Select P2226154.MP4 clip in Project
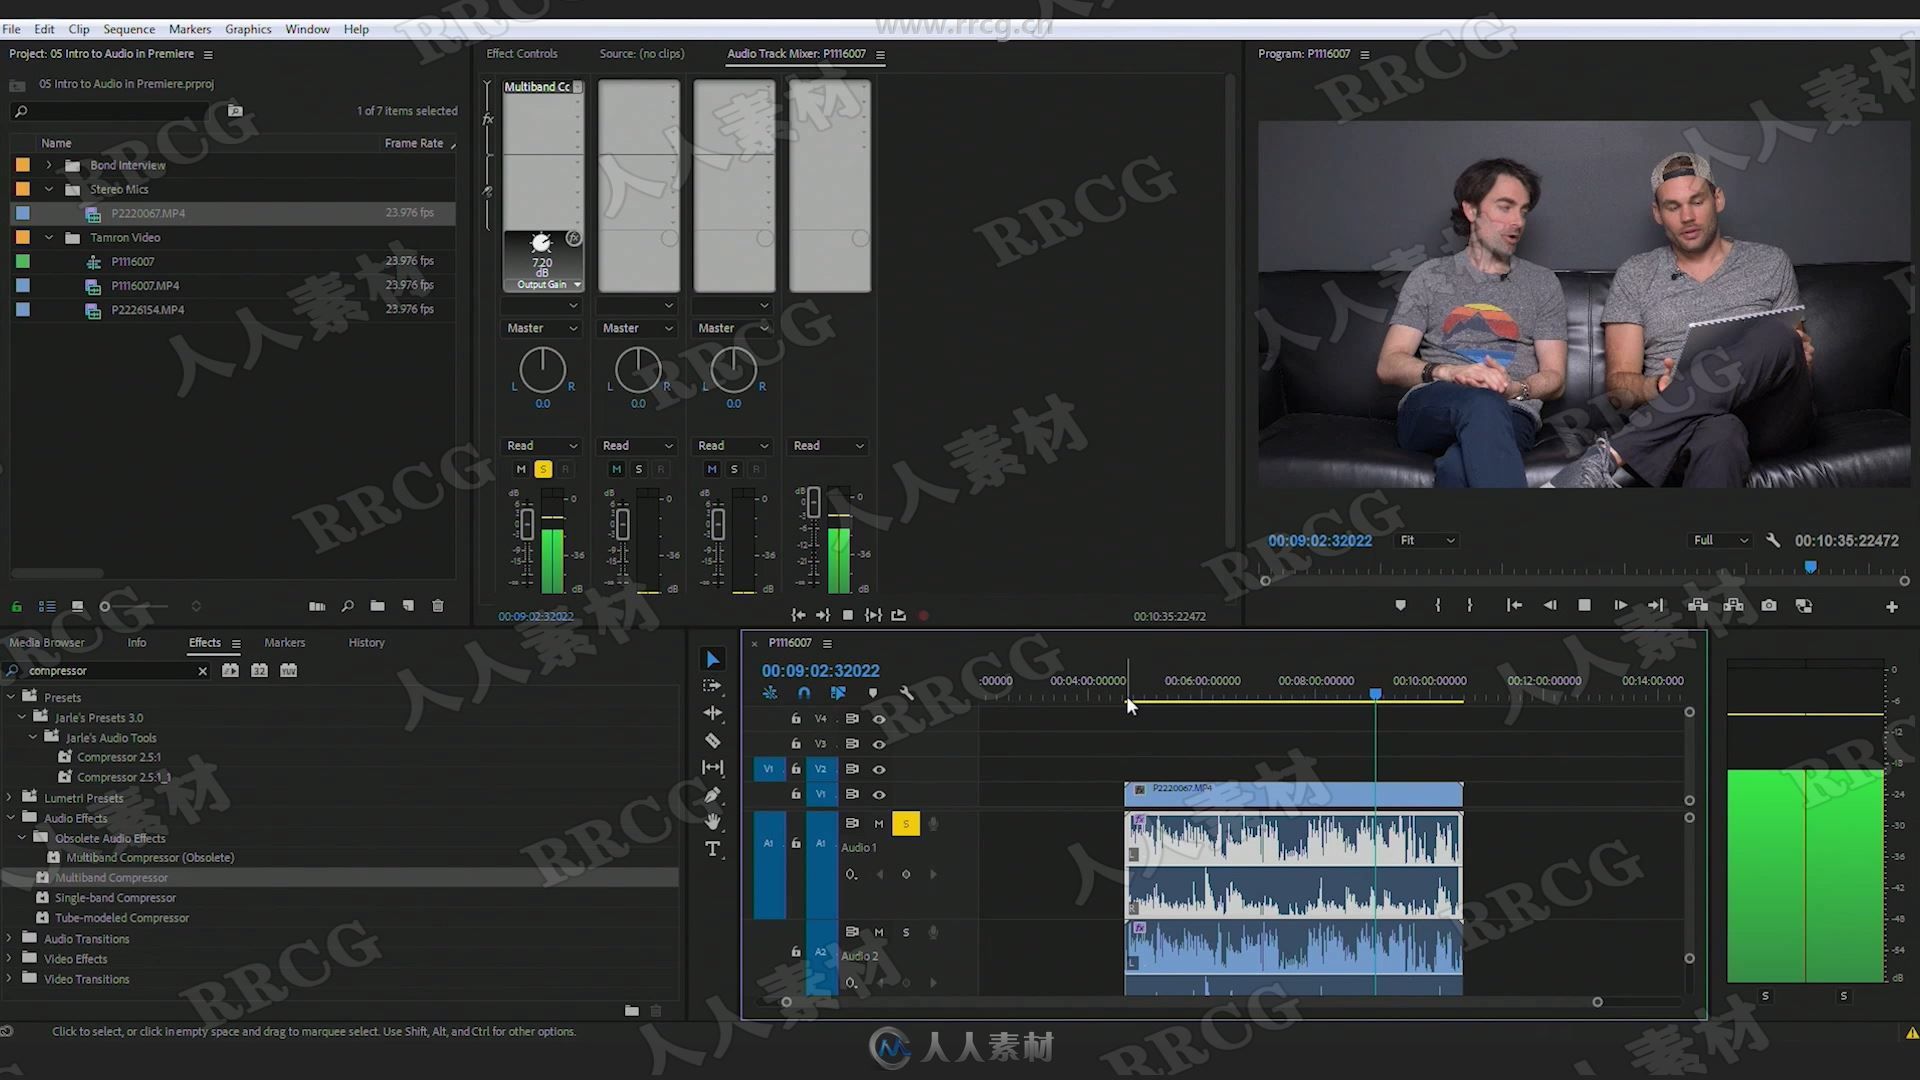This screenshot has height=1080, width=1920. tap(148, 310)
